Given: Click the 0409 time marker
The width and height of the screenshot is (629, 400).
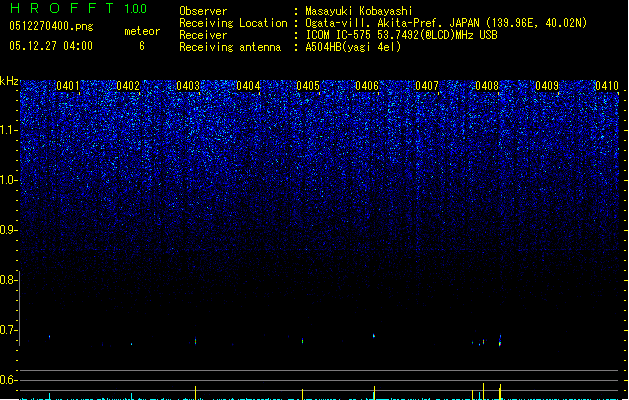Looking at the screenshot, I should [547, 86].
